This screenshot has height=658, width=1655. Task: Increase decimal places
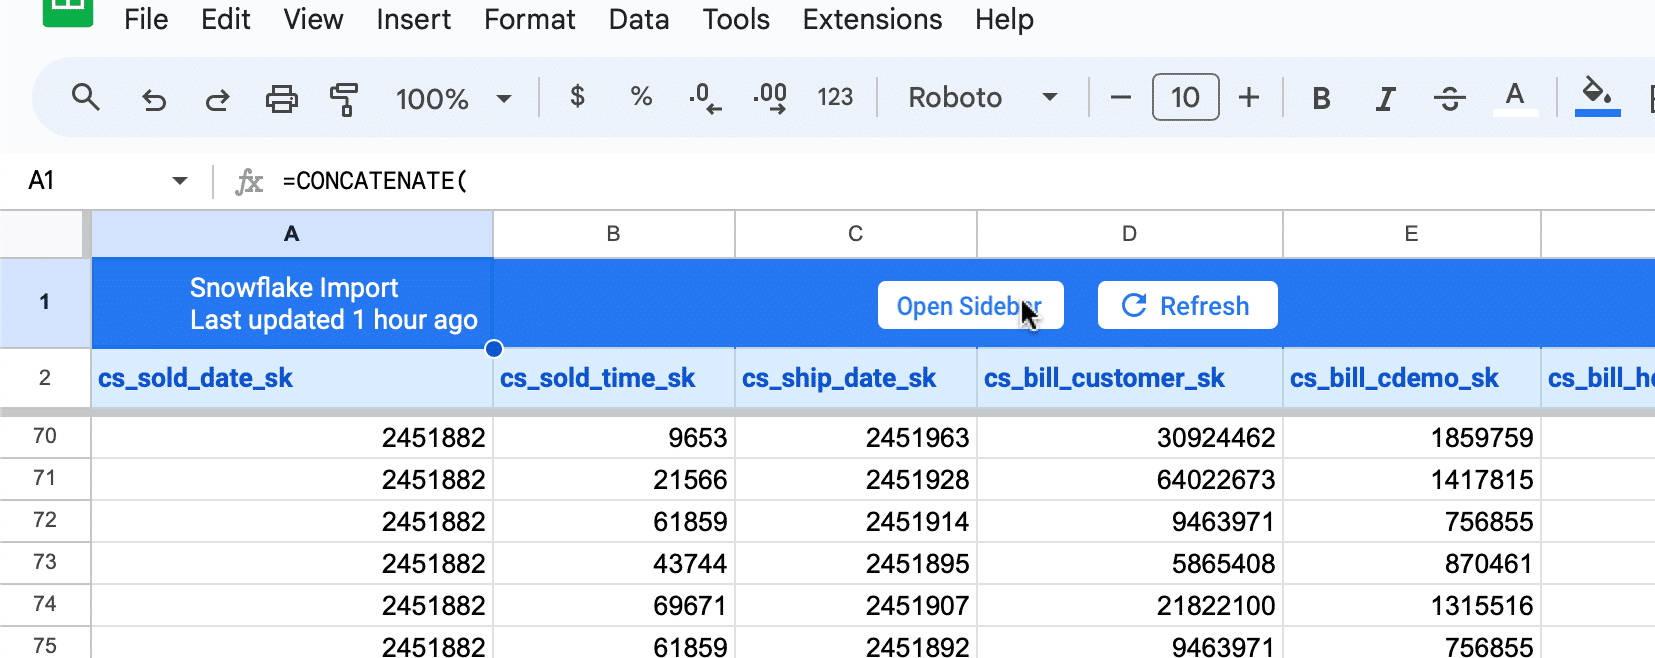pos(770,98)
